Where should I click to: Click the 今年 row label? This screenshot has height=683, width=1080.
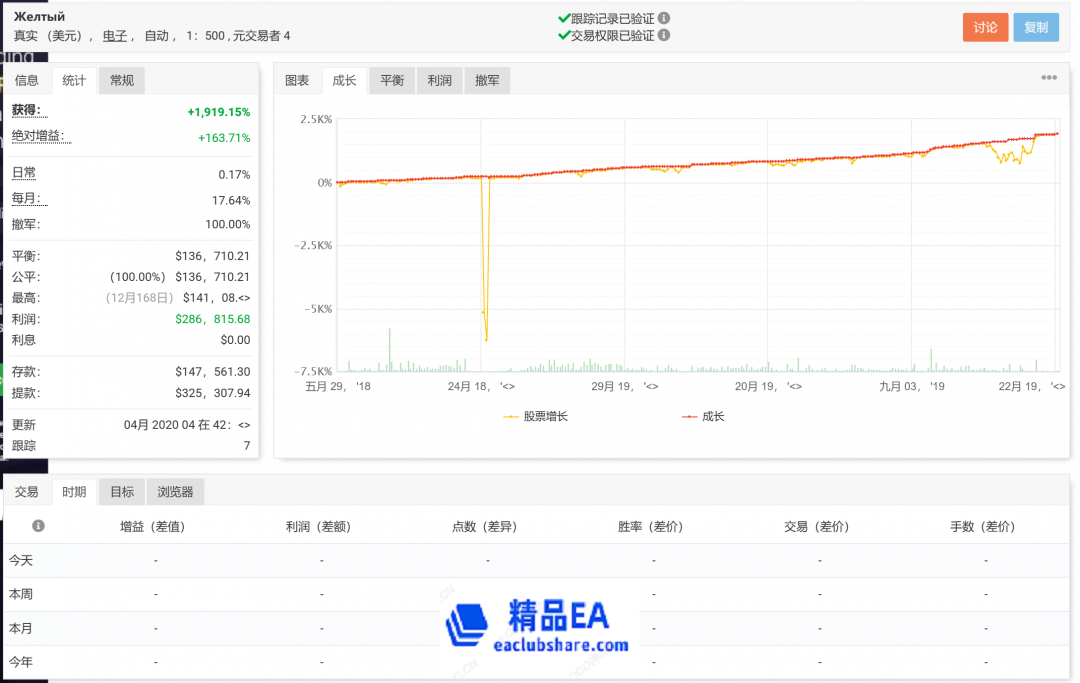click(21, 662)
